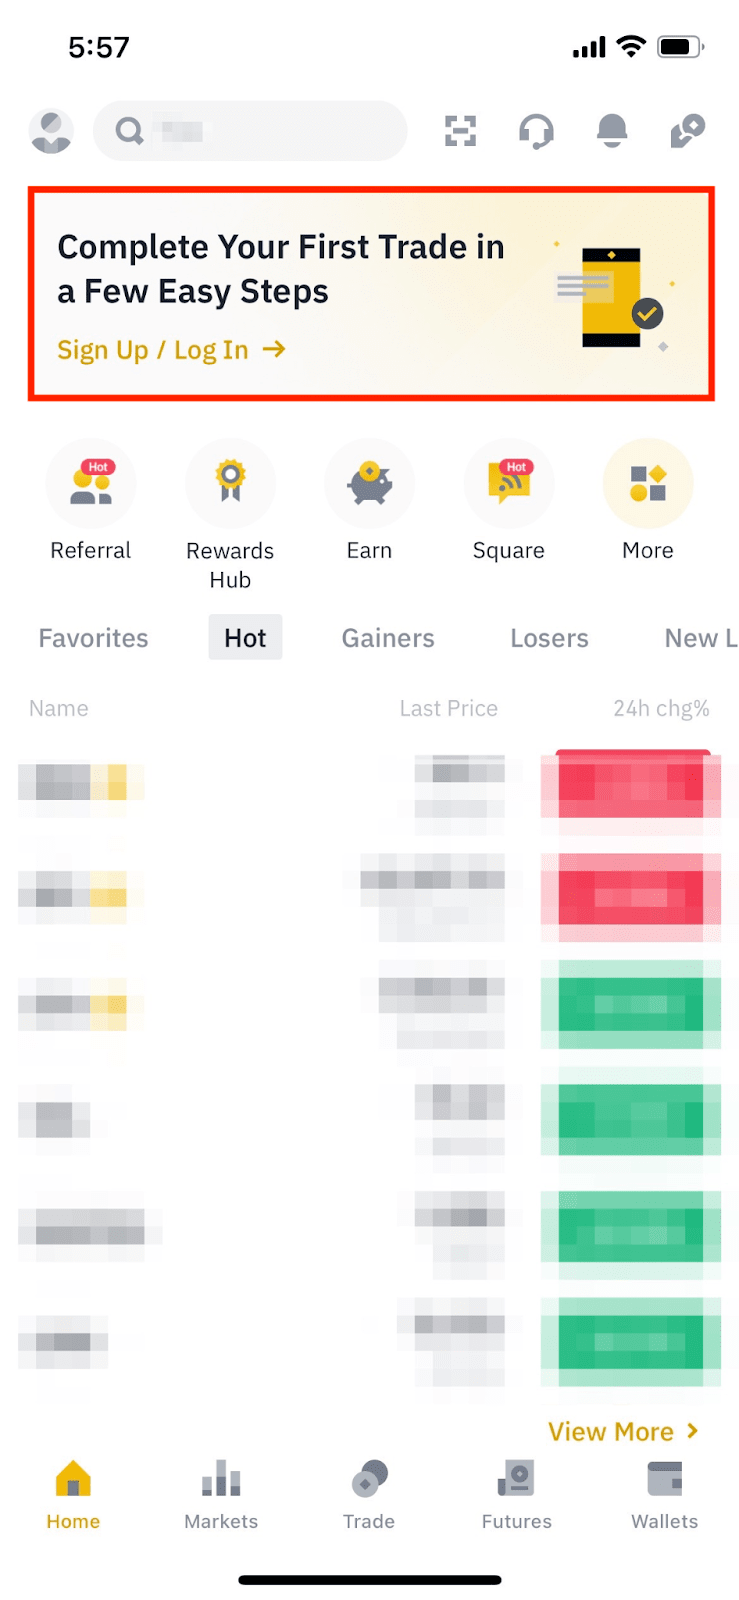Sort markets by 24h chg%
This screenshot has width=739, height=1600.
661,708
